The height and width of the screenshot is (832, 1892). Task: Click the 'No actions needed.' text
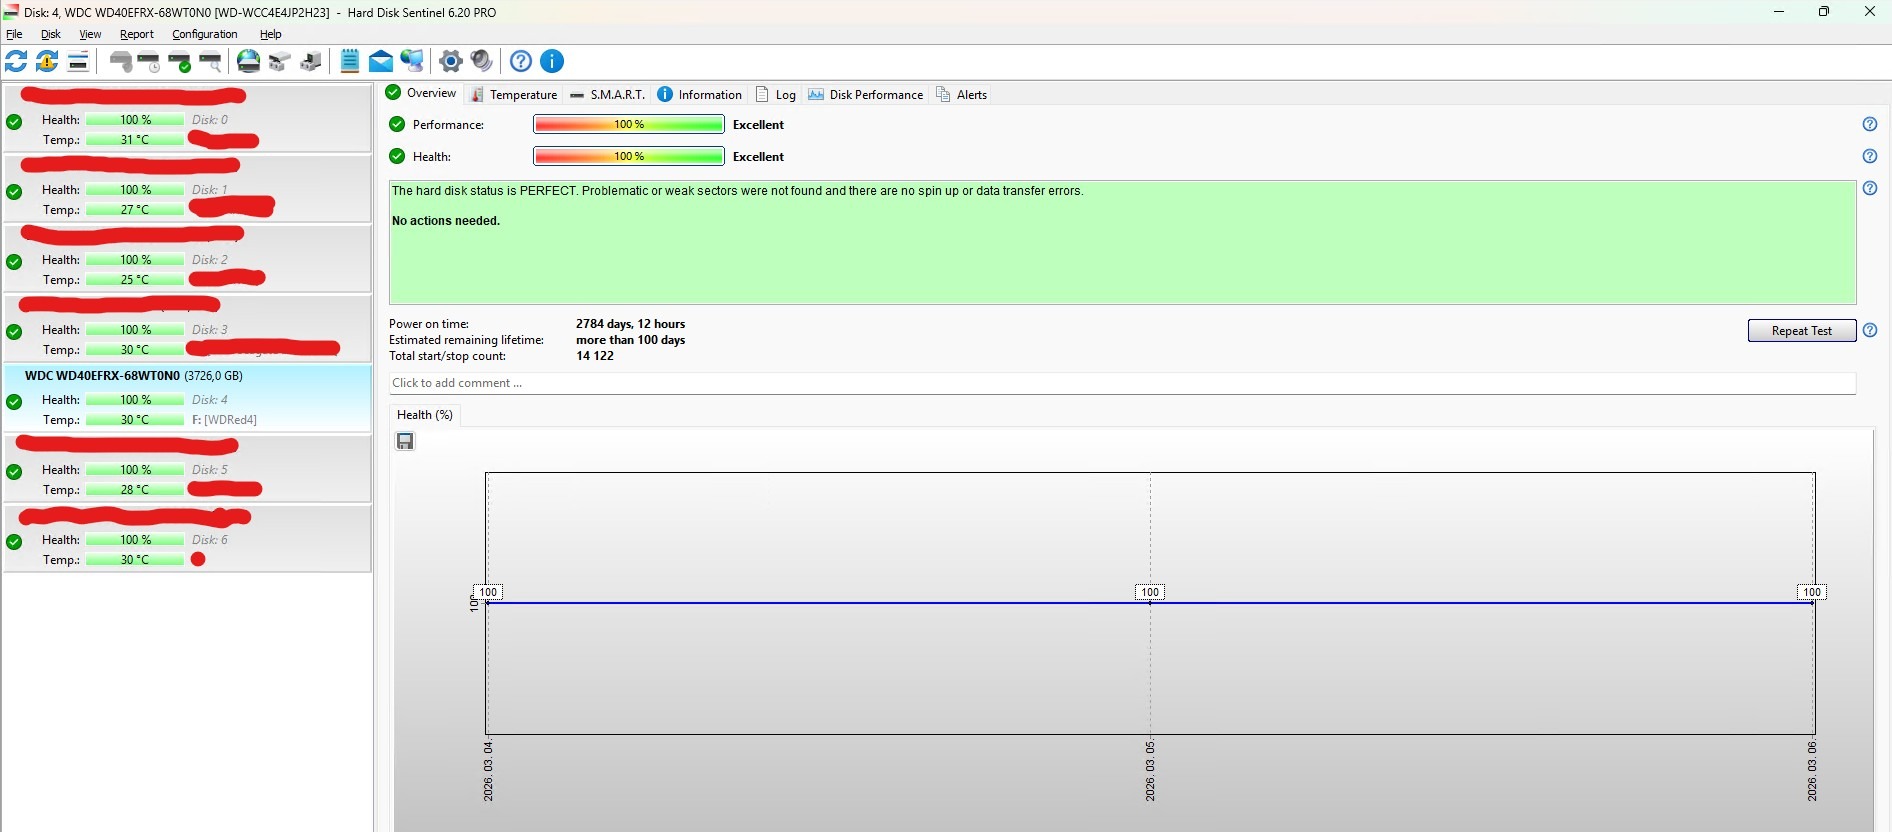click(x=446, y=221)
